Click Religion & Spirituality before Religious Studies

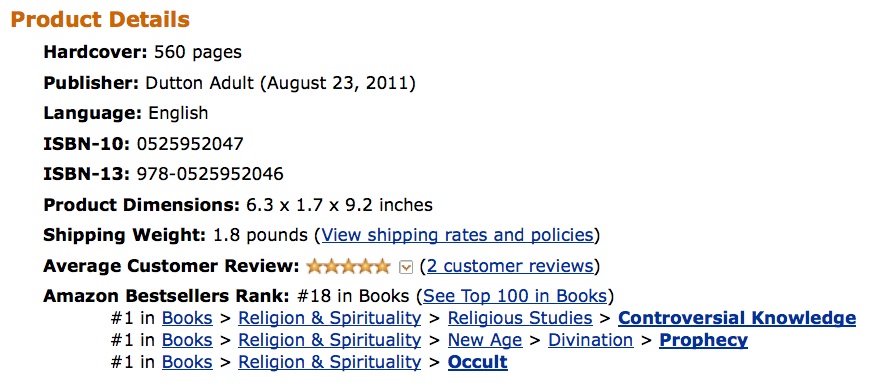[x=330, y=318]
